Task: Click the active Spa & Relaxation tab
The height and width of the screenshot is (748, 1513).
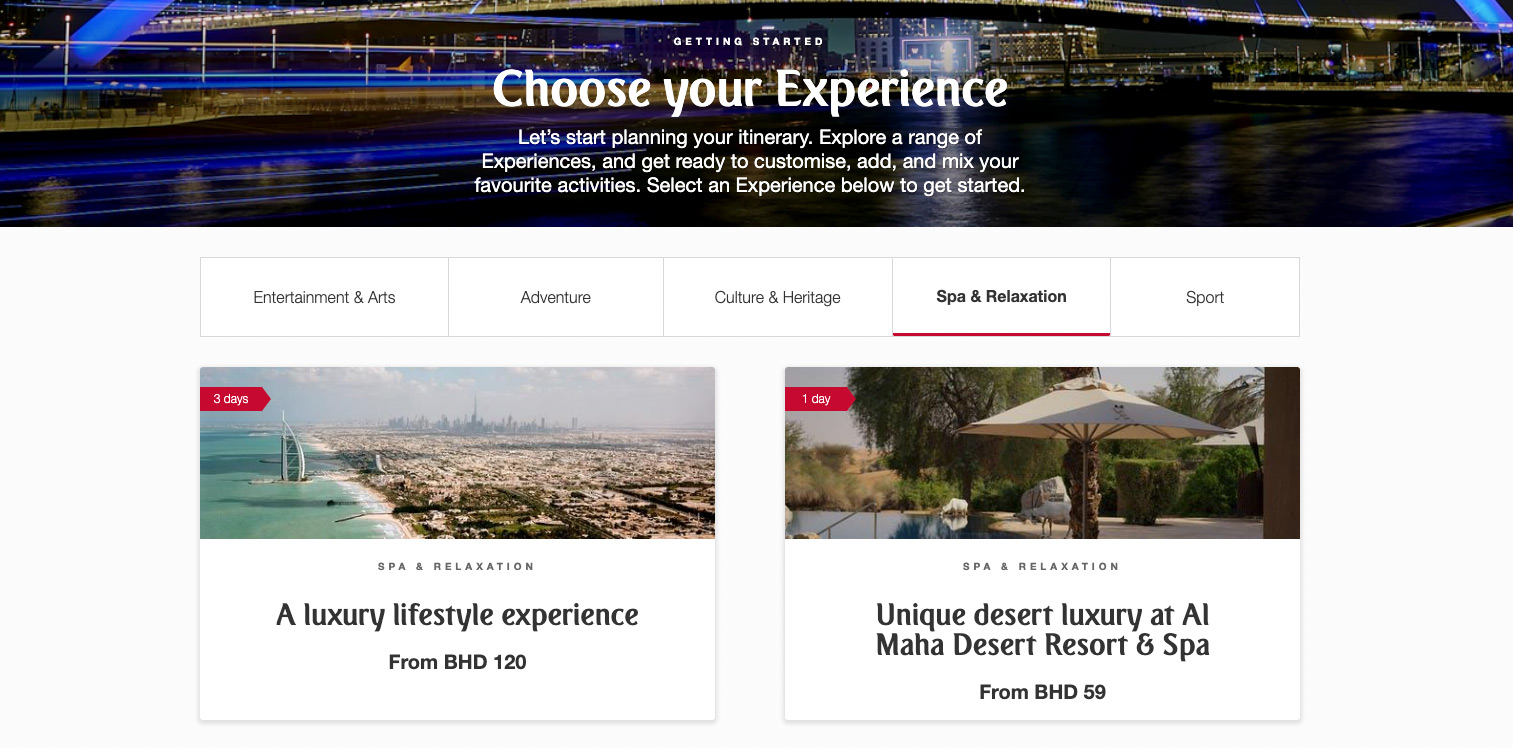Action: [1001, 297]
